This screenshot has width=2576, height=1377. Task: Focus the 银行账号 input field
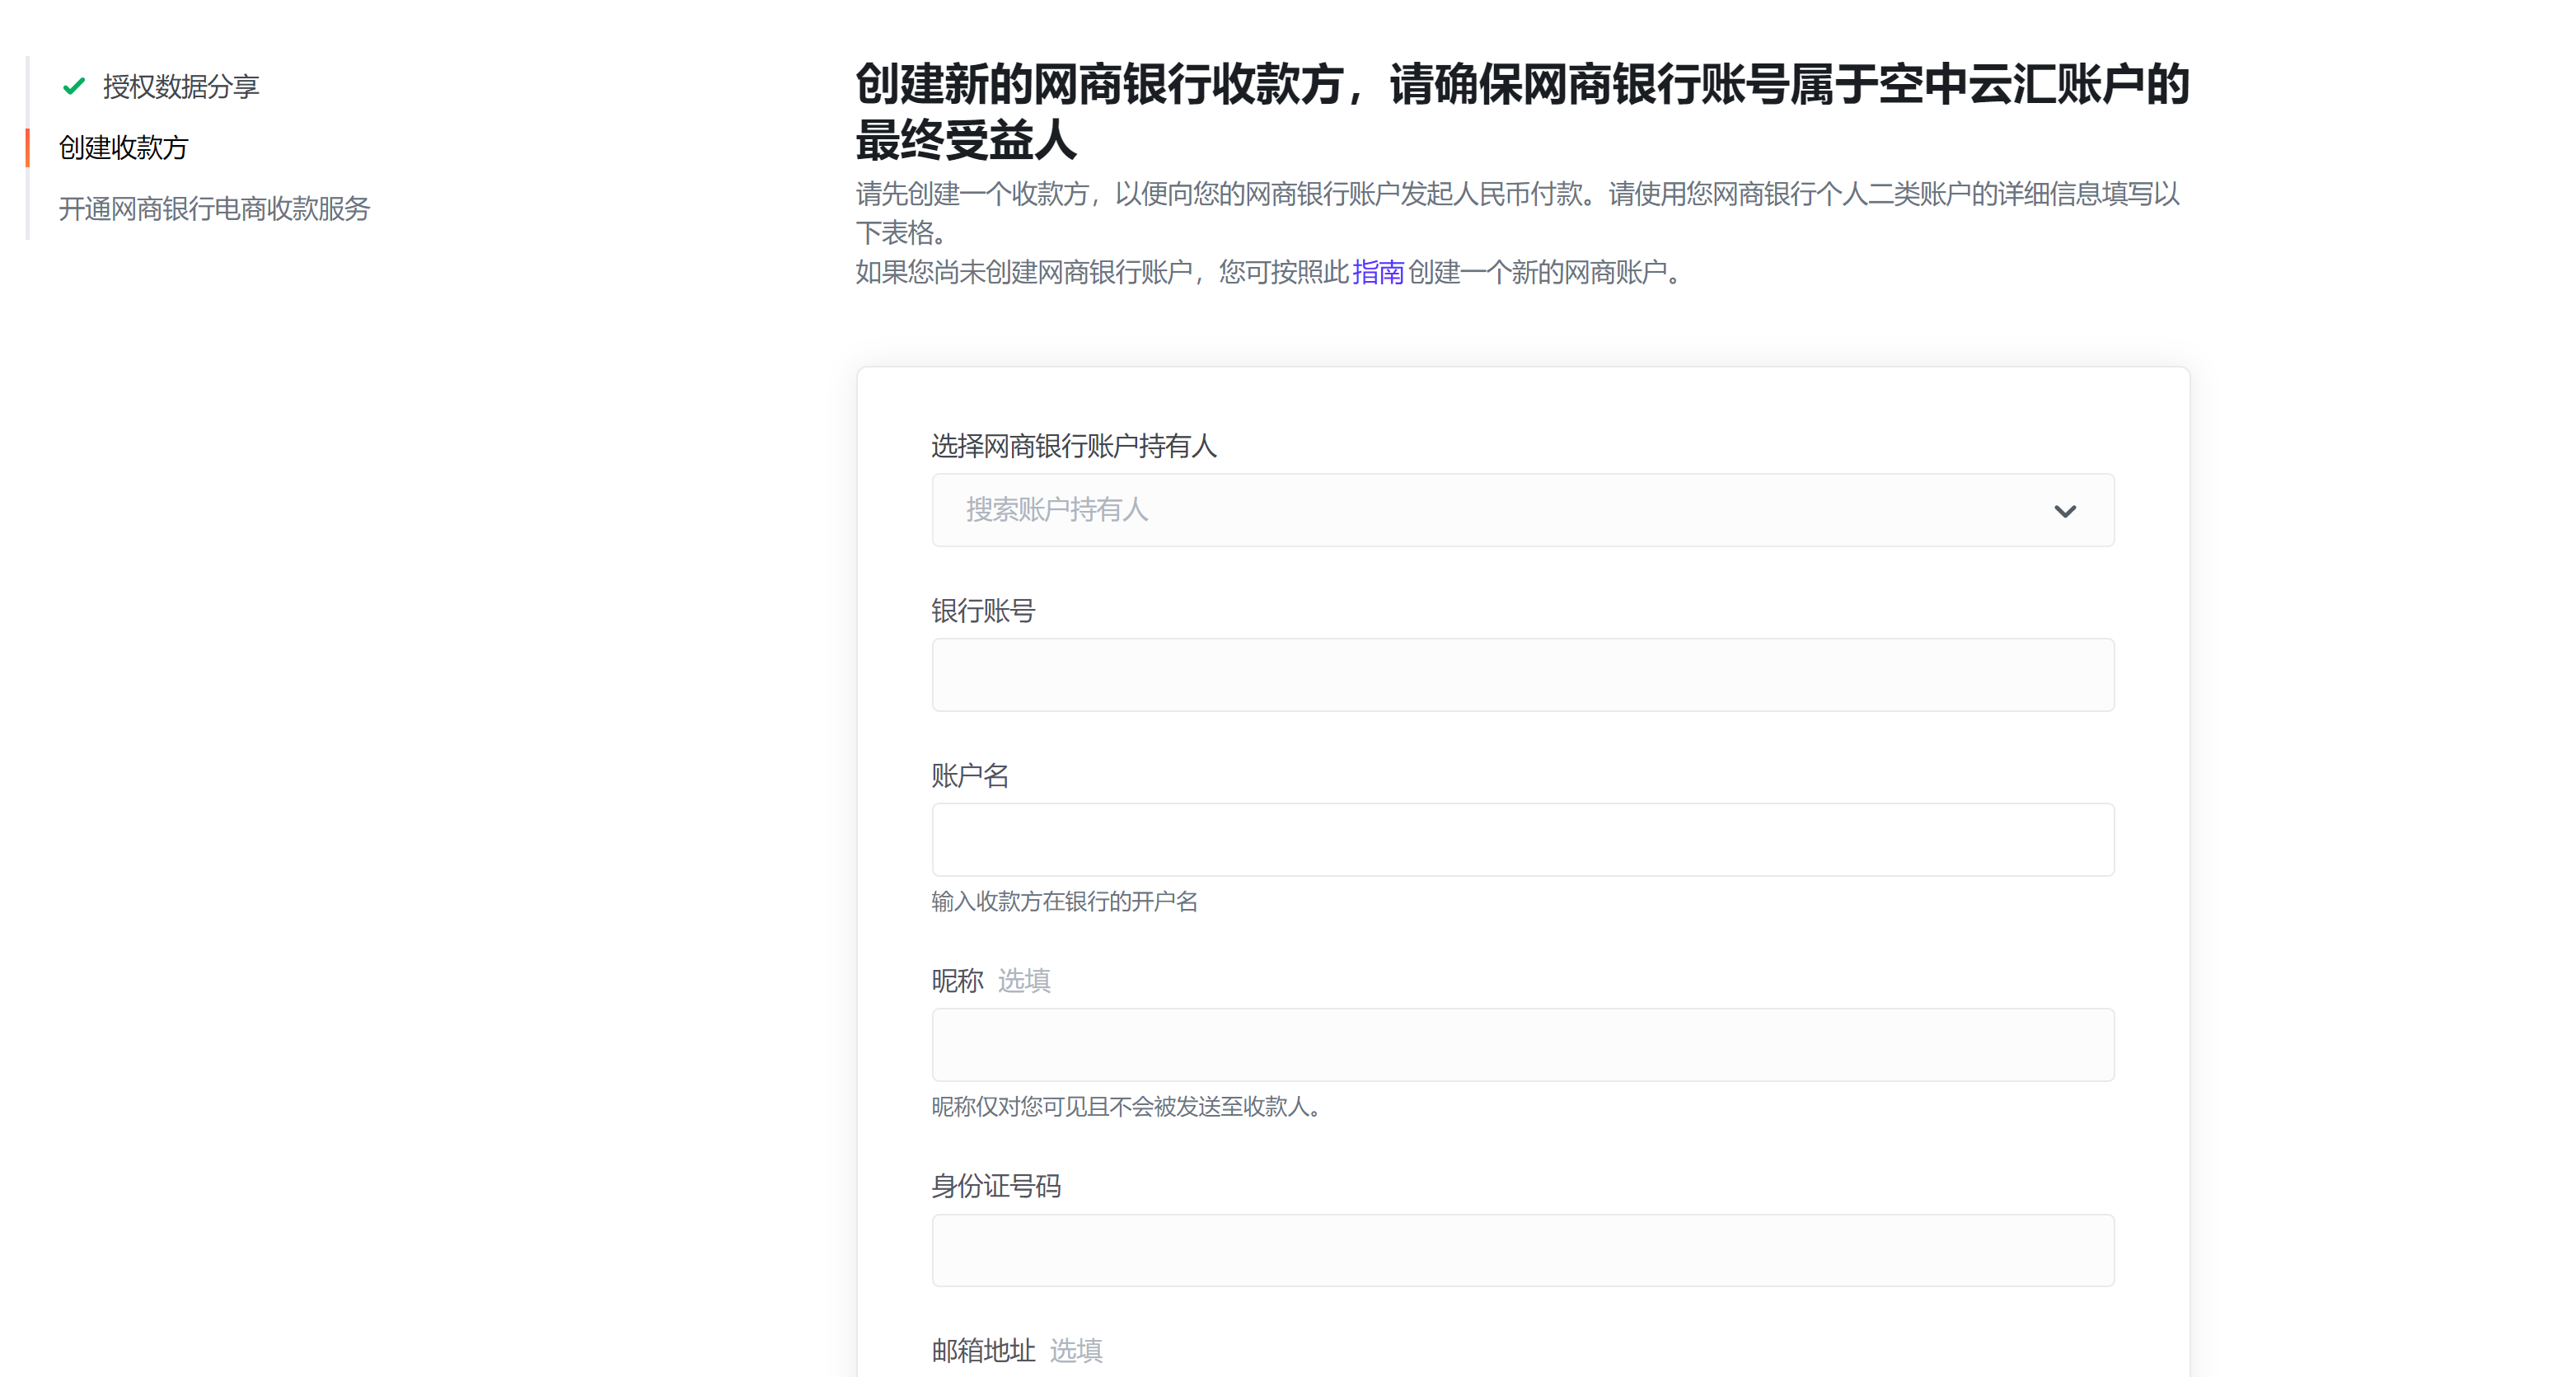(x=1523, y=675)
